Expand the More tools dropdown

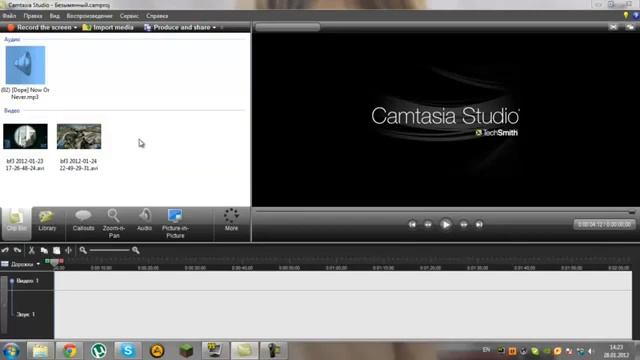point(231,221)
